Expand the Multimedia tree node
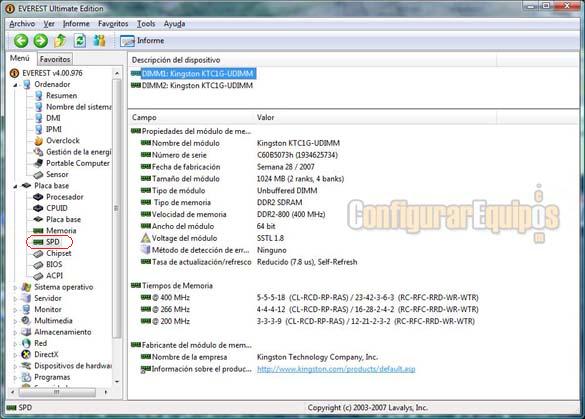 [15, 321]
